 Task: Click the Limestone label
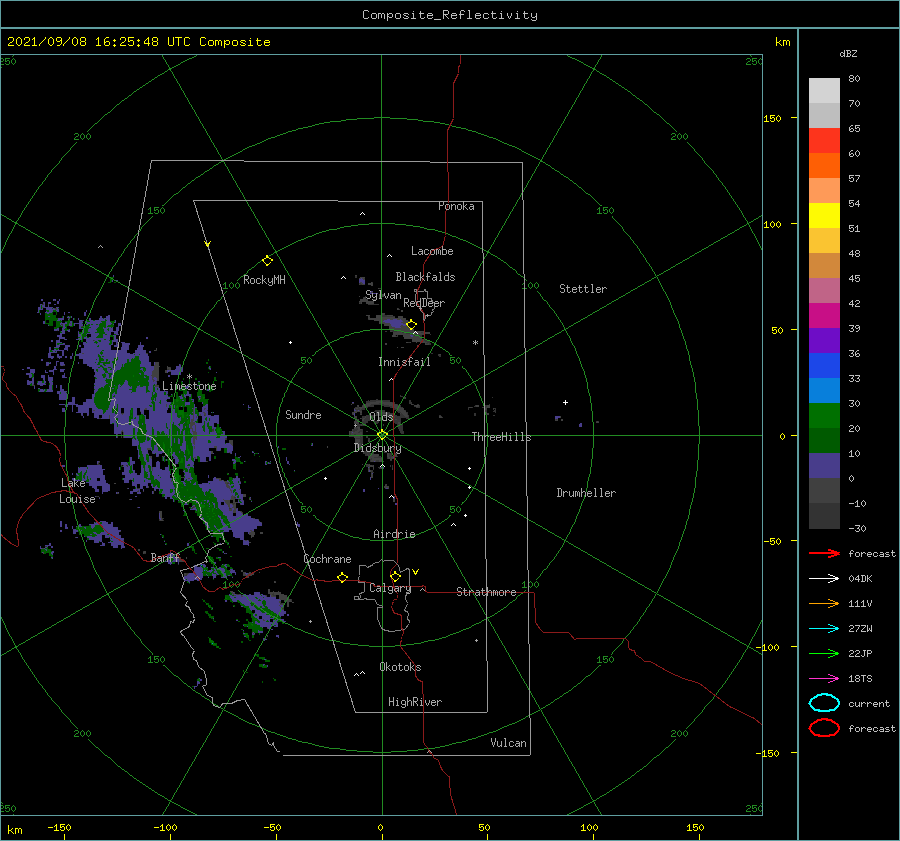pos(189,386)
